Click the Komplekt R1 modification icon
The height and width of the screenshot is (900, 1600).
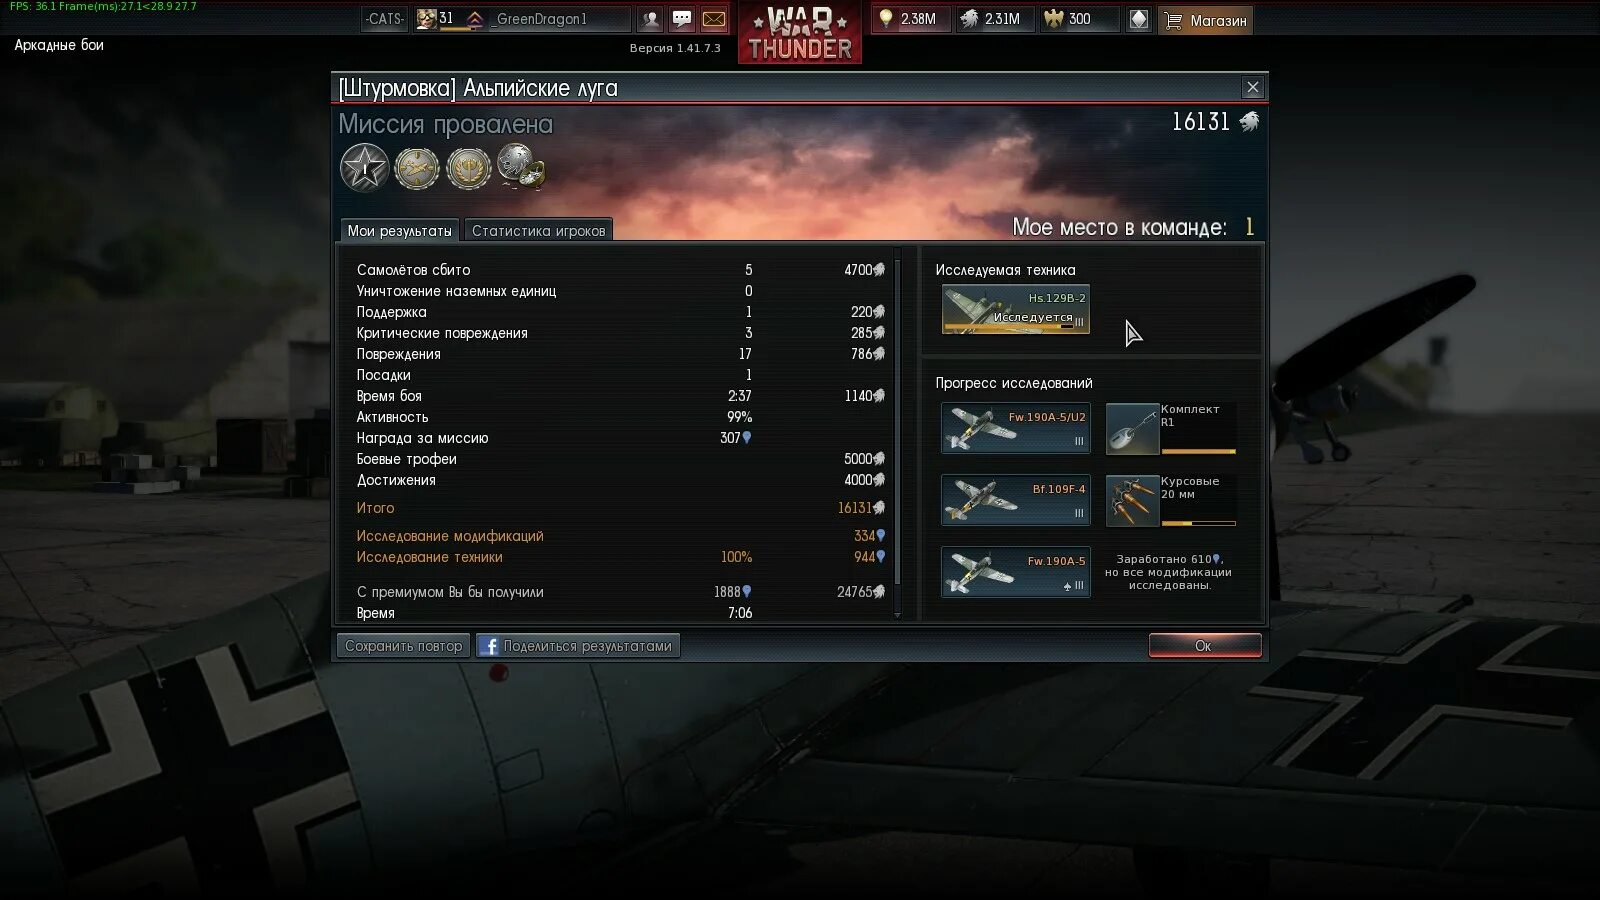coord(1132,428)
